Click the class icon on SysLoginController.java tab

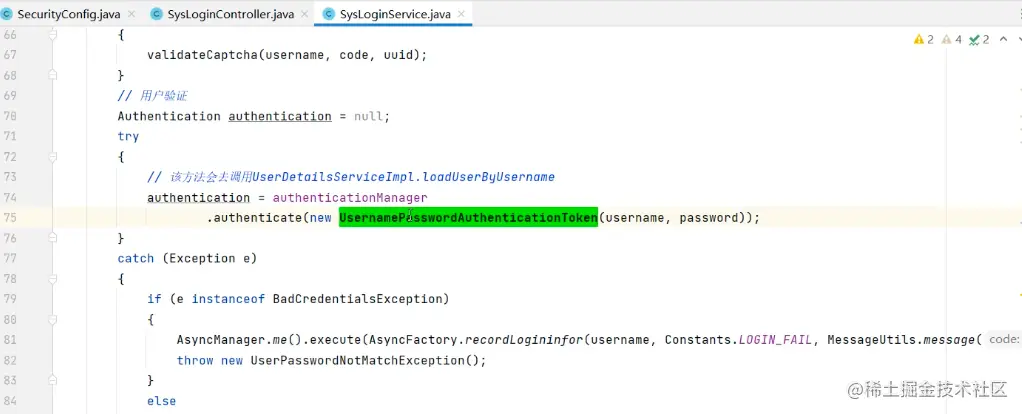pyautogui.click(x=156, y=14)
